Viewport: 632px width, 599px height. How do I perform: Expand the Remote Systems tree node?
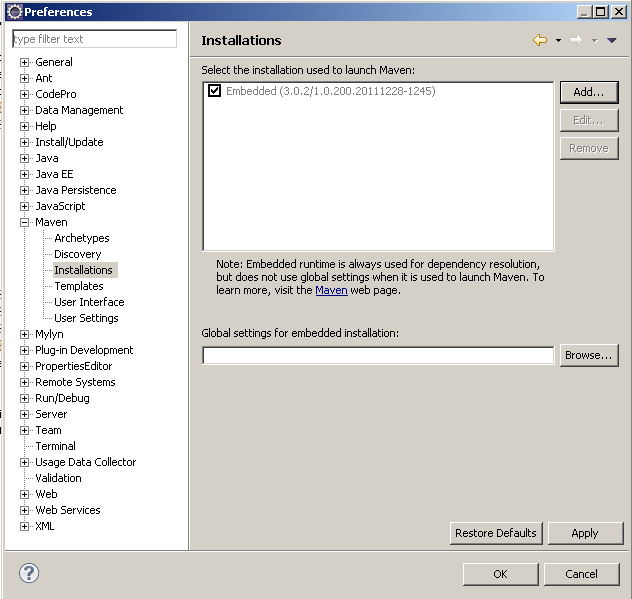coord(25,382)
